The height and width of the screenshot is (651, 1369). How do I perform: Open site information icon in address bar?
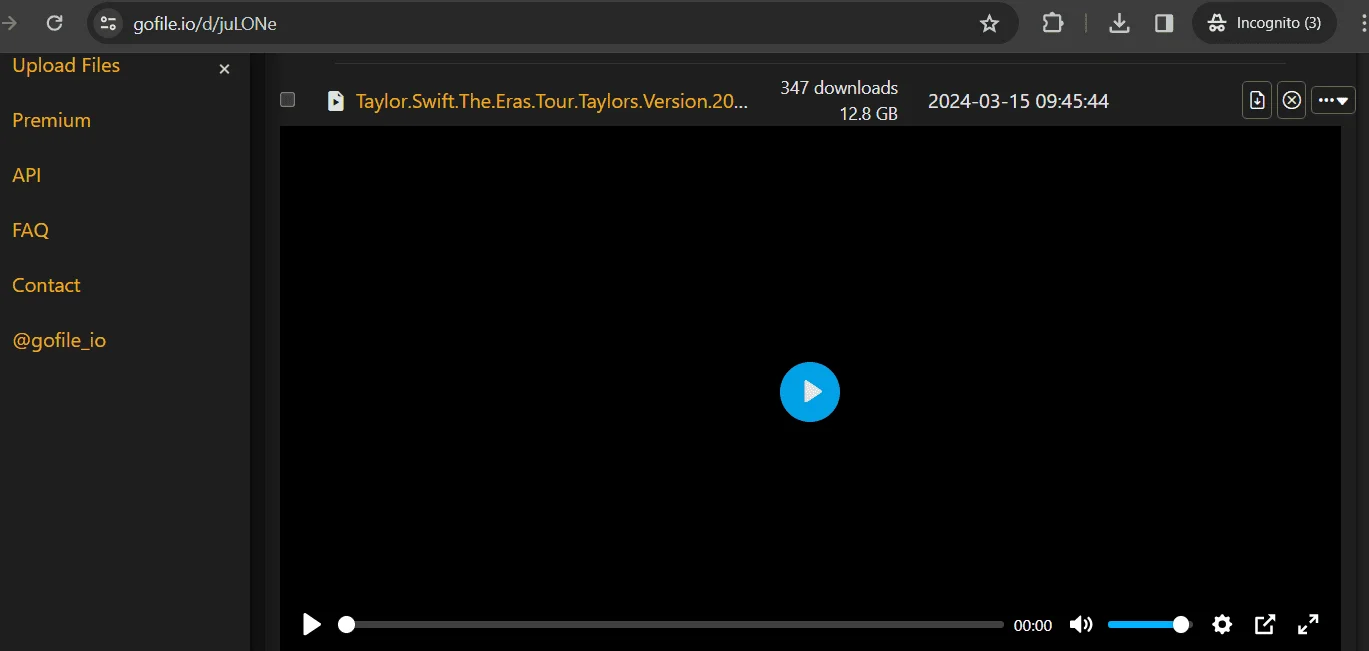coord(110,24)
